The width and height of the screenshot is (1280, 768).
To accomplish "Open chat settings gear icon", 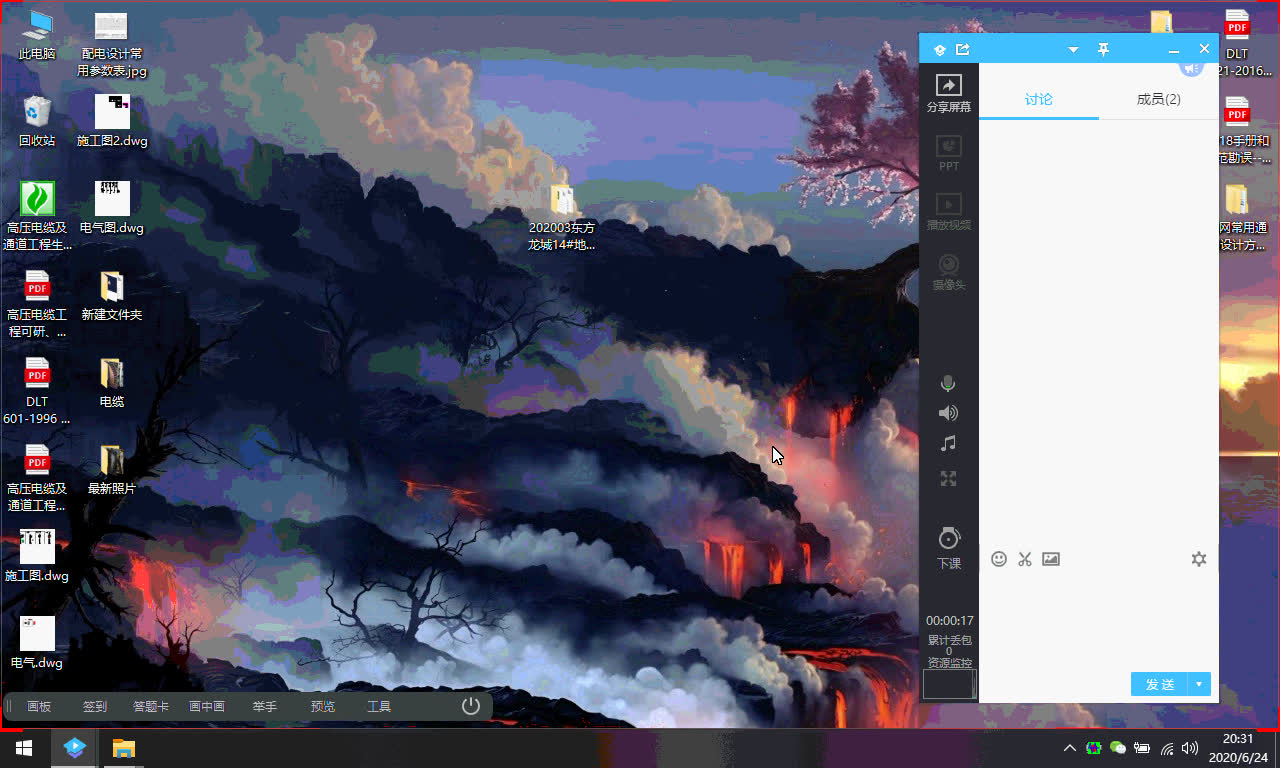I will click(1199, 559).
